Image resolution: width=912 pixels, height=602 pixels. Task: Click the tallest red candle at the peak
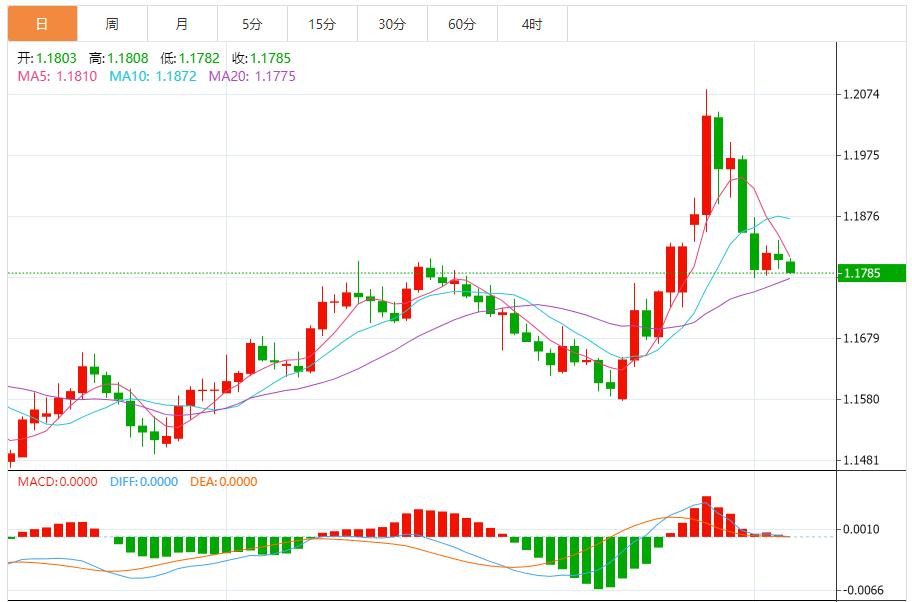pos(706,165)
